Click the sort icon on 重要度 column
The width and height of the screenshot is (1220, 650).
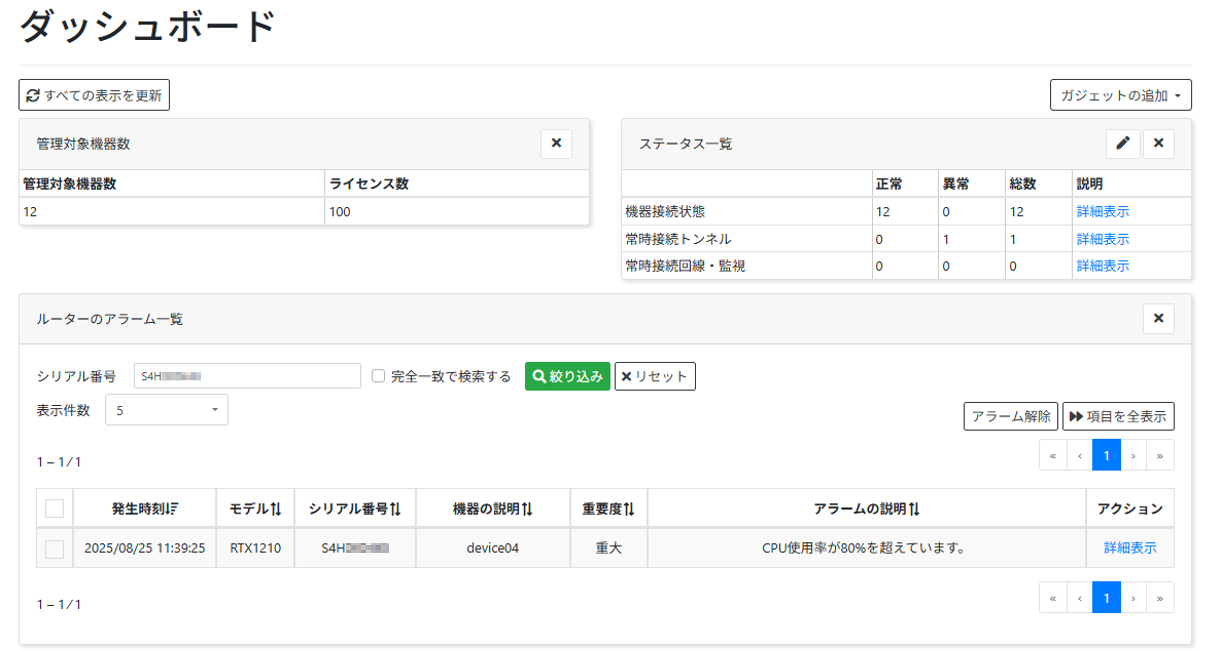[631, 507]
